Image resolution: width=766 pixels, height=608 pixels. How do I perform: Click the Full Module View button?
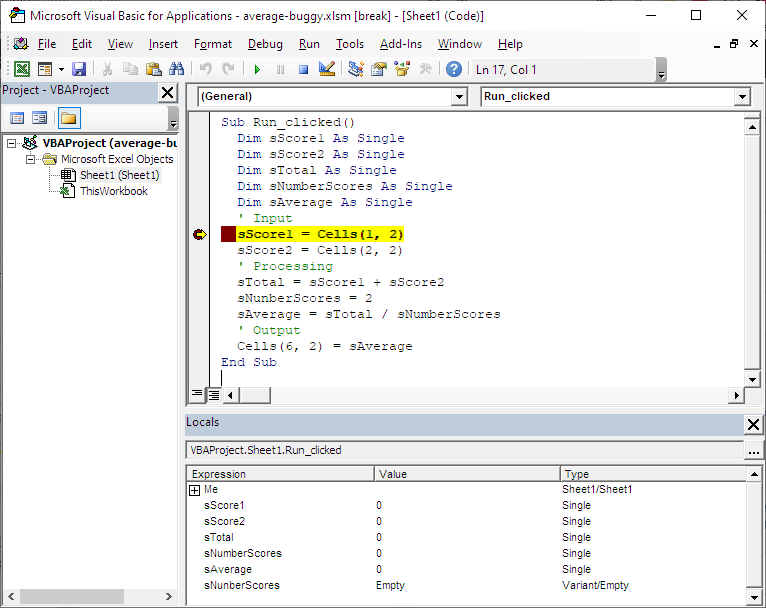tap(214, 394)
